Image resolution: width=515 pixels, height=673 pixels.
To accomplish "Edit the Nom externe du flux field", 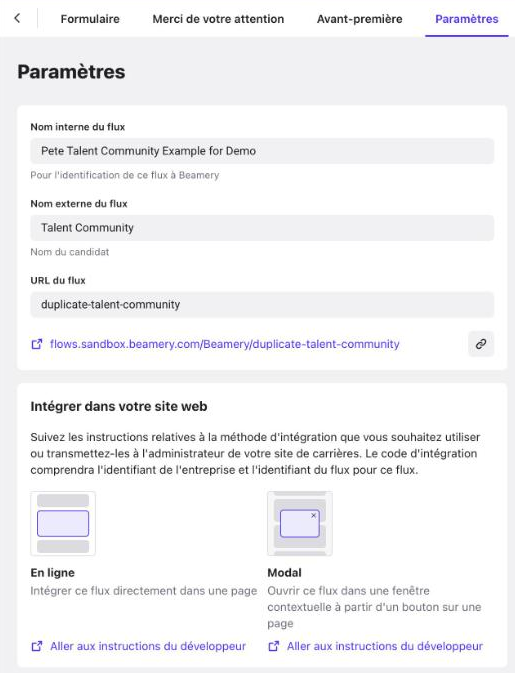I will [x=262, y=228].
